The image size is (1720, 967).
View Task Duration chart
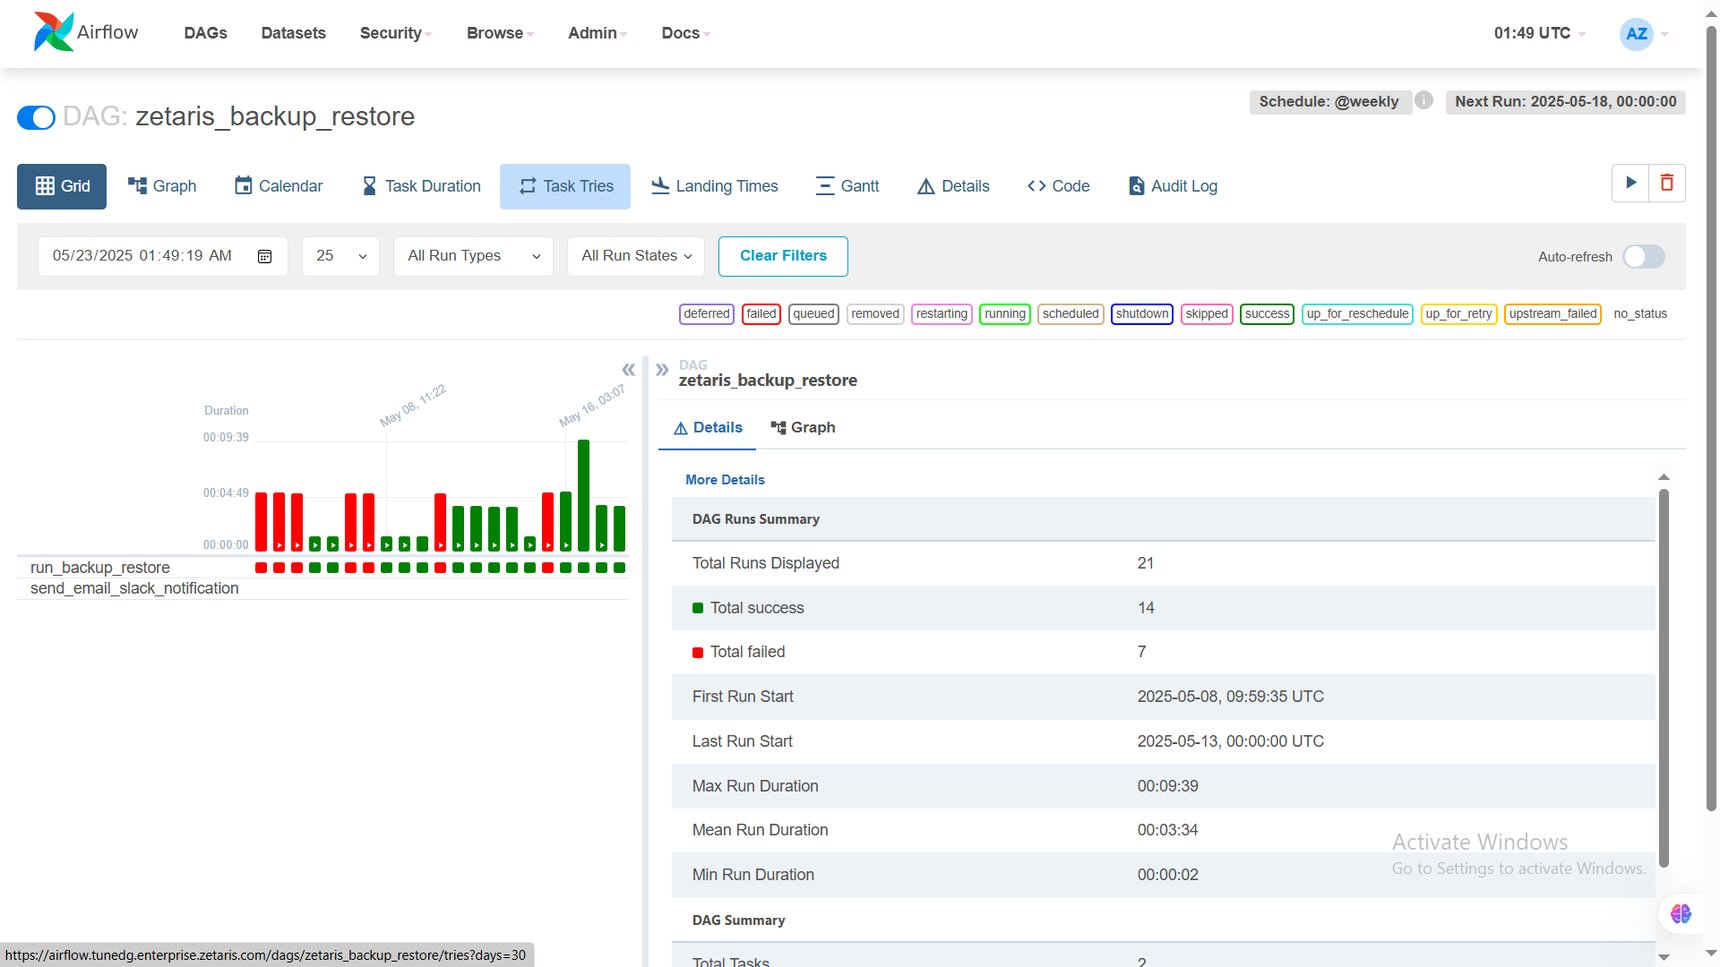coord(420,186)
